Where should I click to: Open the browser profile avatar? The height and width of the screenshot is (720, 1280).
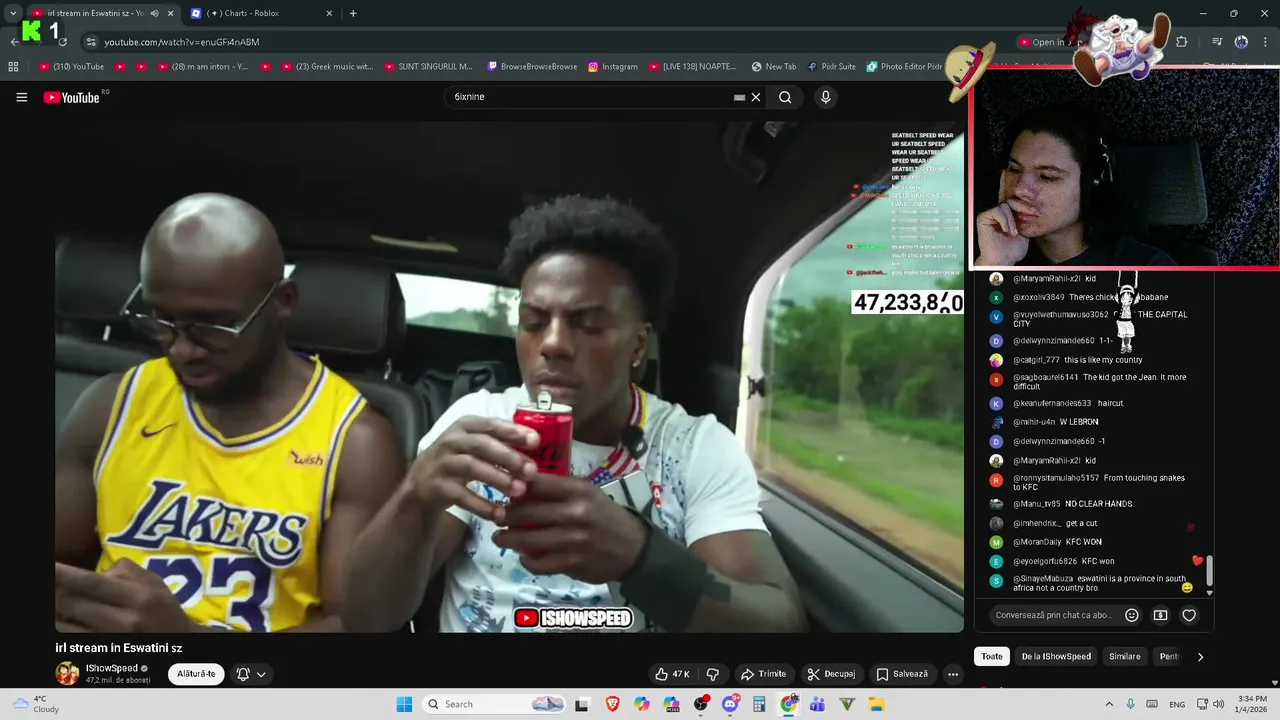pos(1241,42)
